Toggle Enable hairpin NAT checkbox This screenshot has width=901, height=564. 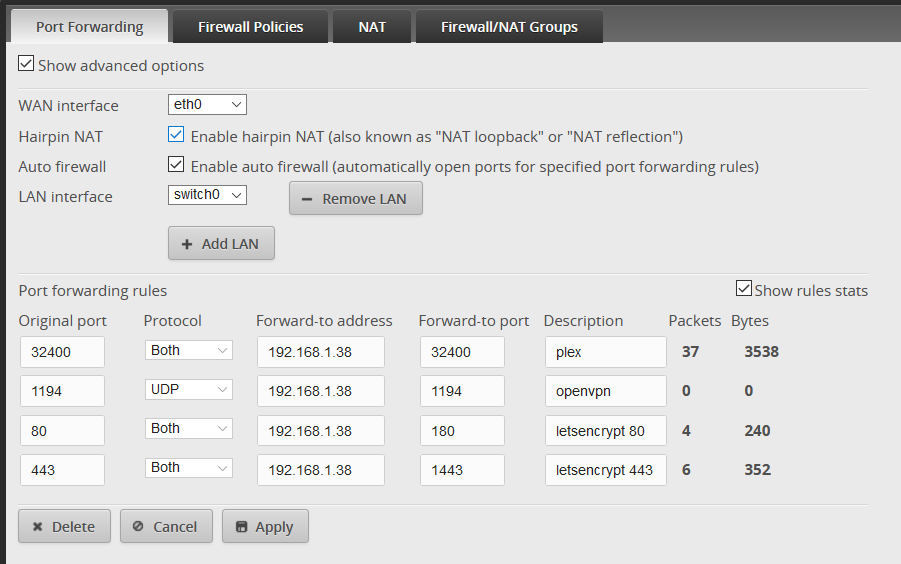(x=176, y=134)
